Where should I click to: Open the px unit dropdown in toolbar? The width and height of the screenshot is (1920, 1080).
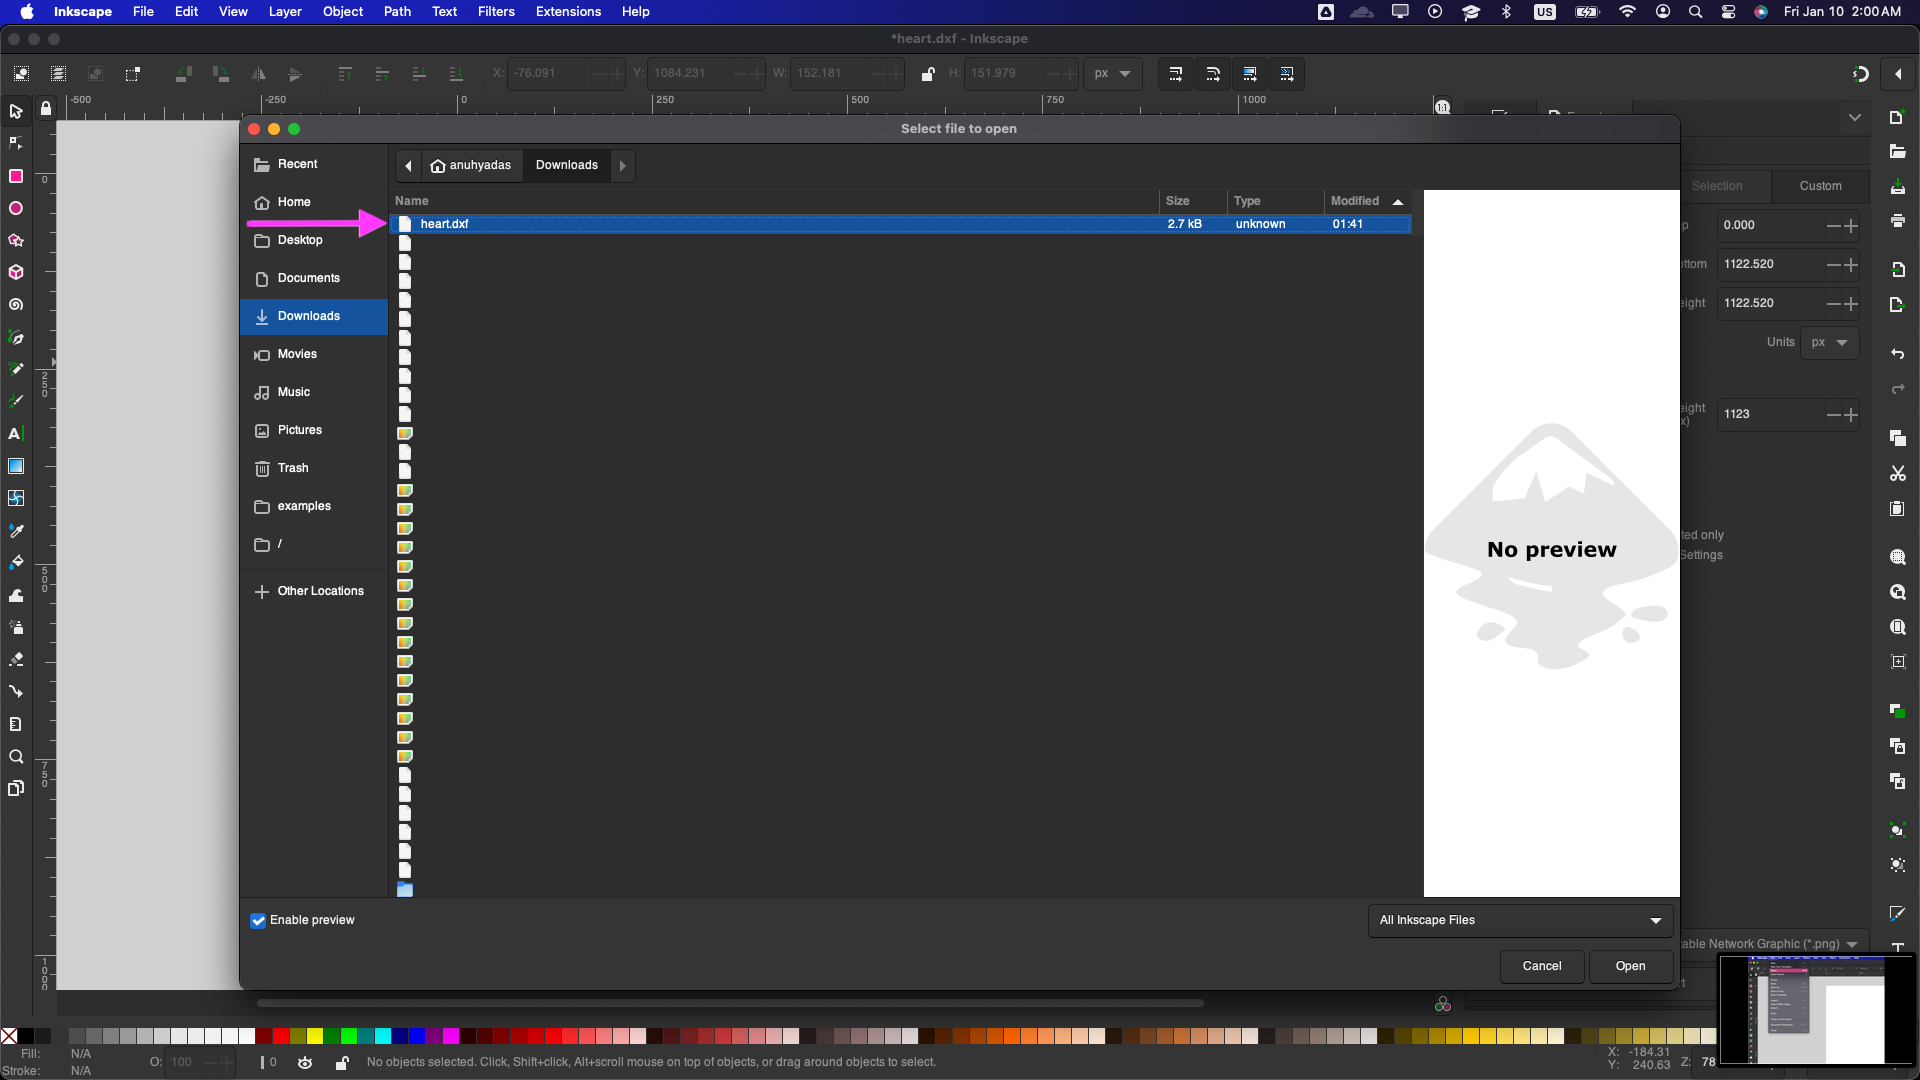click(x=1113, y=74)
